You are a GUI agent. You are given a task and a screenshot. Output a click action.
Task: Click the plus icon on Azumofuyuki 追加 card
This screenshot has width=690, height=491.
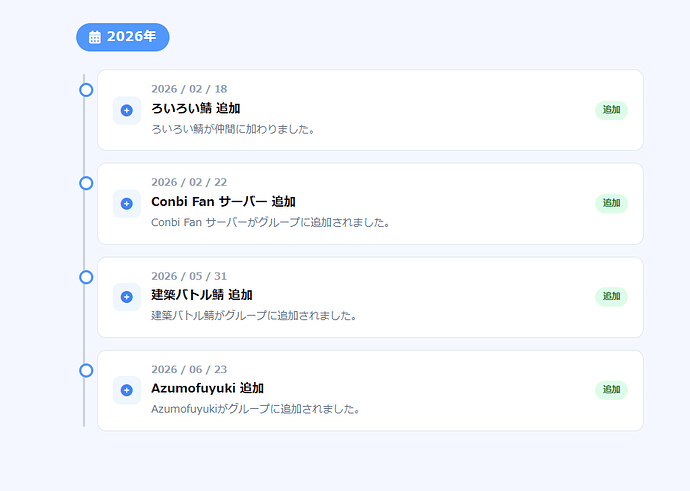point(127,390)
